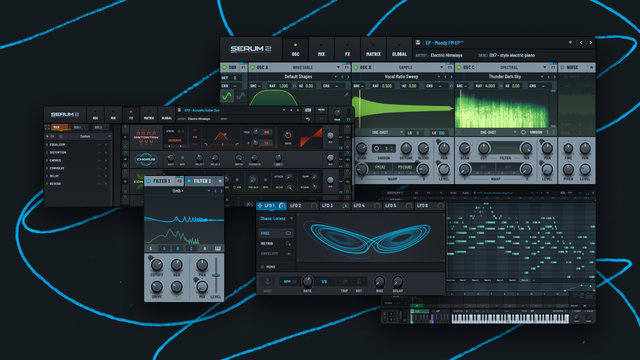
Task: Adjust the Filter LEVEL slider
Action: click(x=216, y=276)
